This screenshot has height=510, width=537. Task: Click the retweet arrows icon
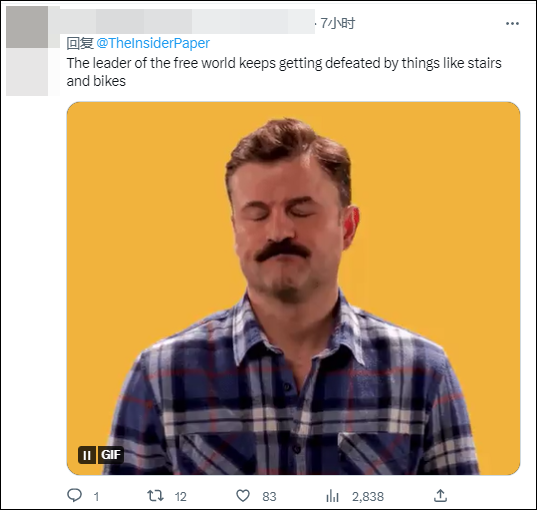click(x=155, y=496)
